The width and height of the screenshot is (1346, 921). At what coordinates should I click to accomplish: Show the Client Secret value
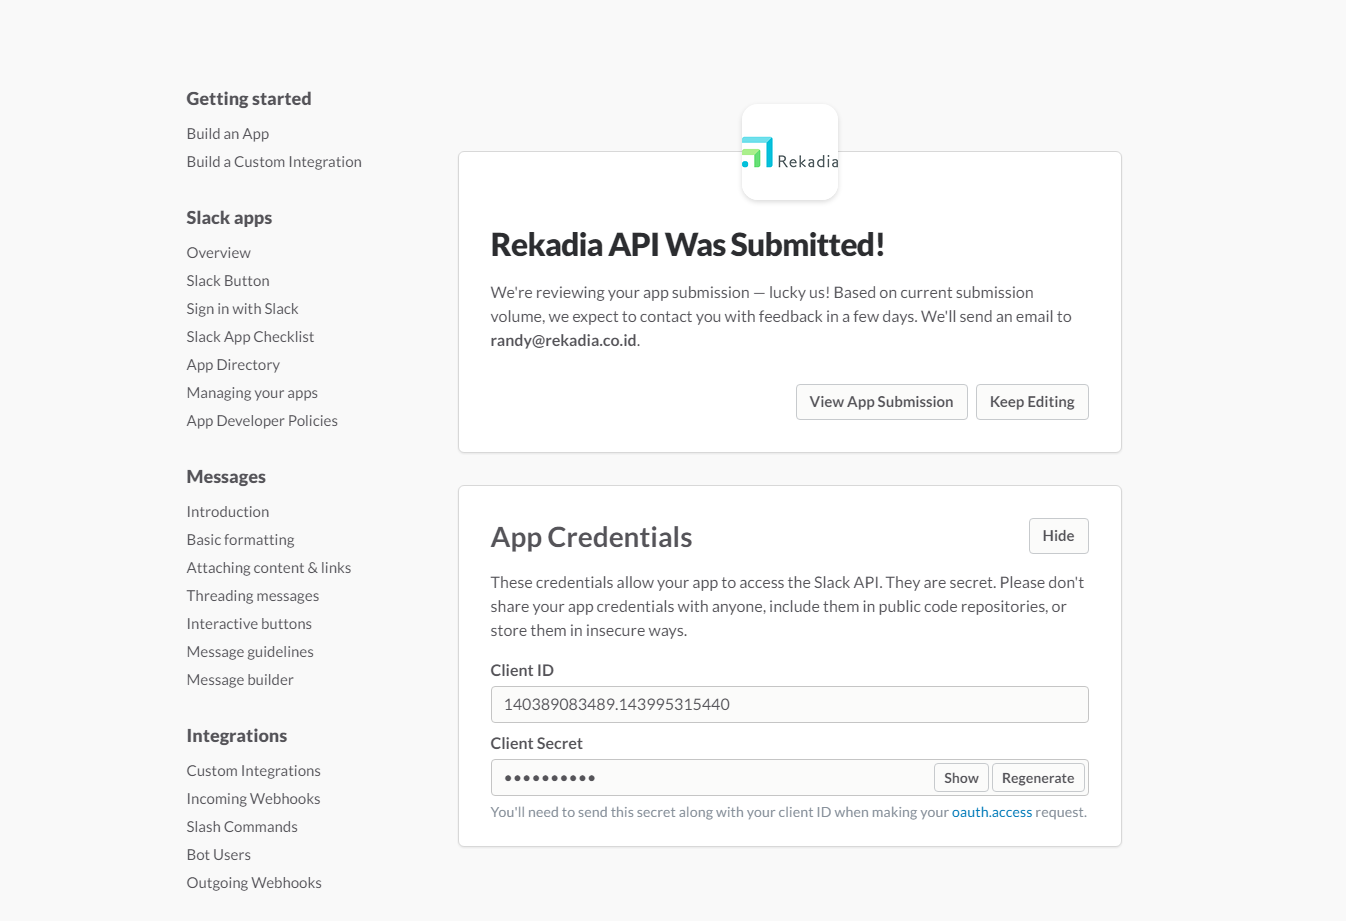[961, 778]
